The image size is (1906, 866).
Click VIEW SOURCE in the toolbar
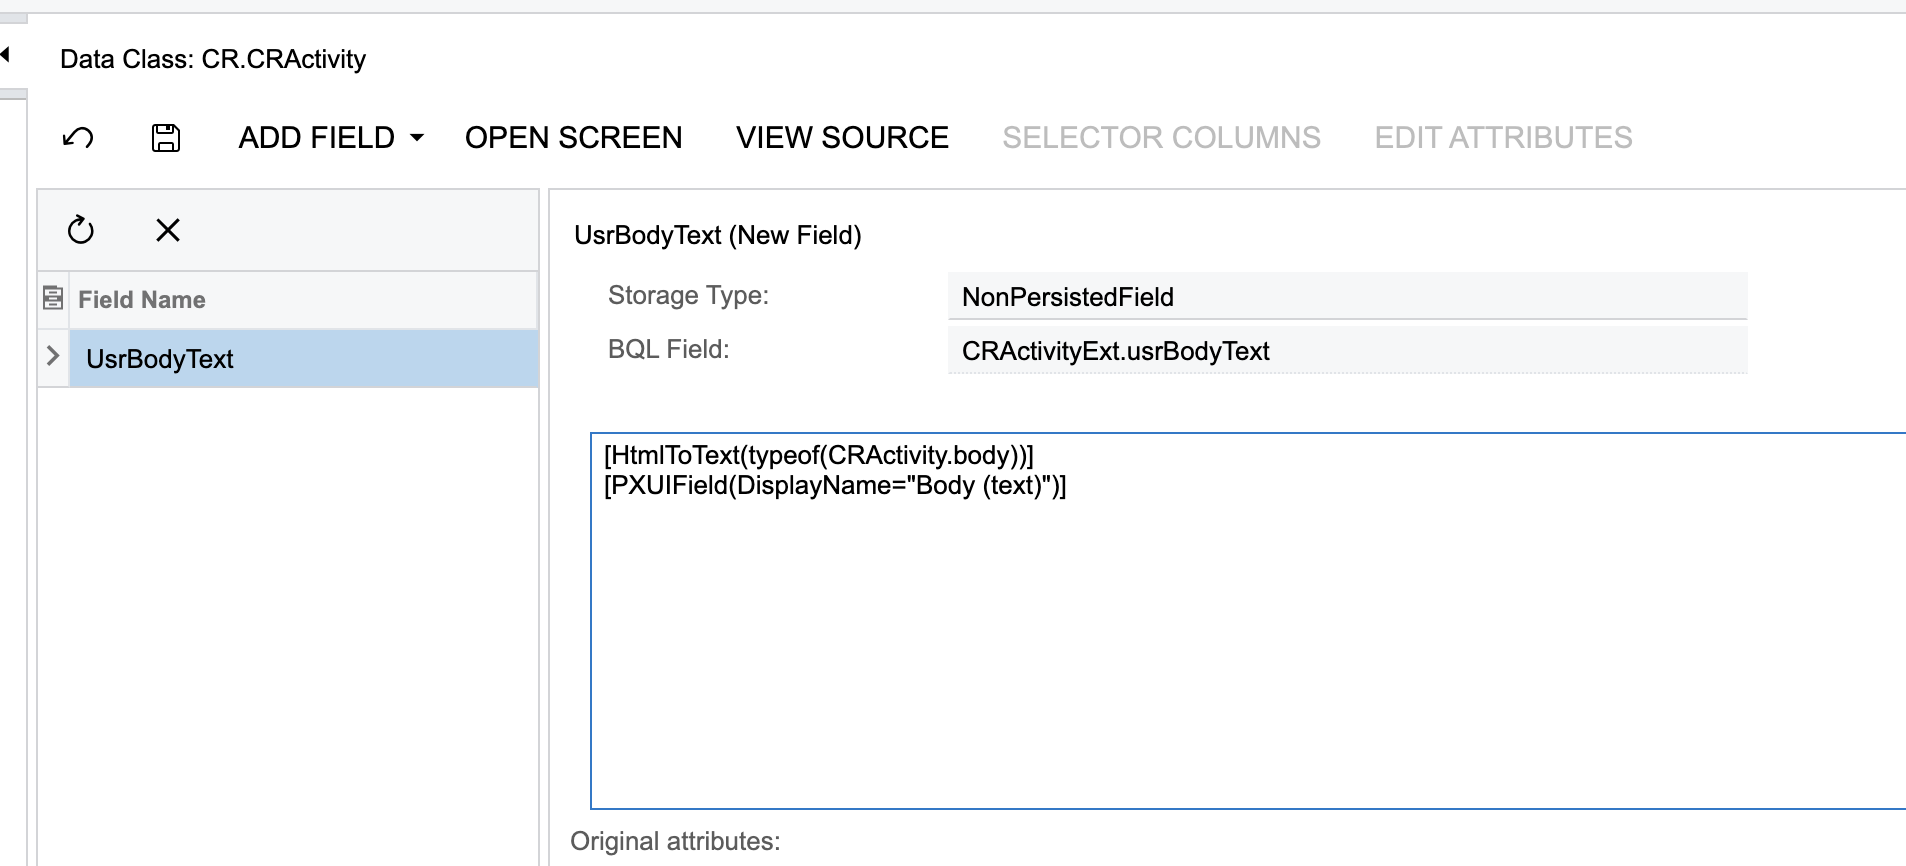[842, 138]
